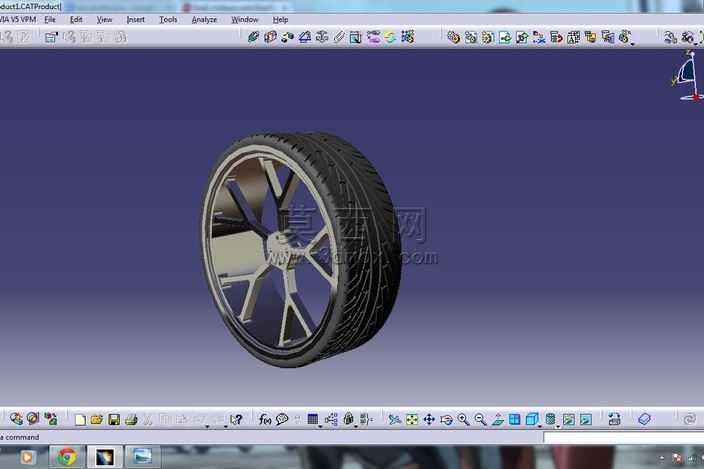This screenshot has height=469, width=704.
Task: Expand the View Mode flyout arrow
Action: pyautogui.click(x=558, y=426)
